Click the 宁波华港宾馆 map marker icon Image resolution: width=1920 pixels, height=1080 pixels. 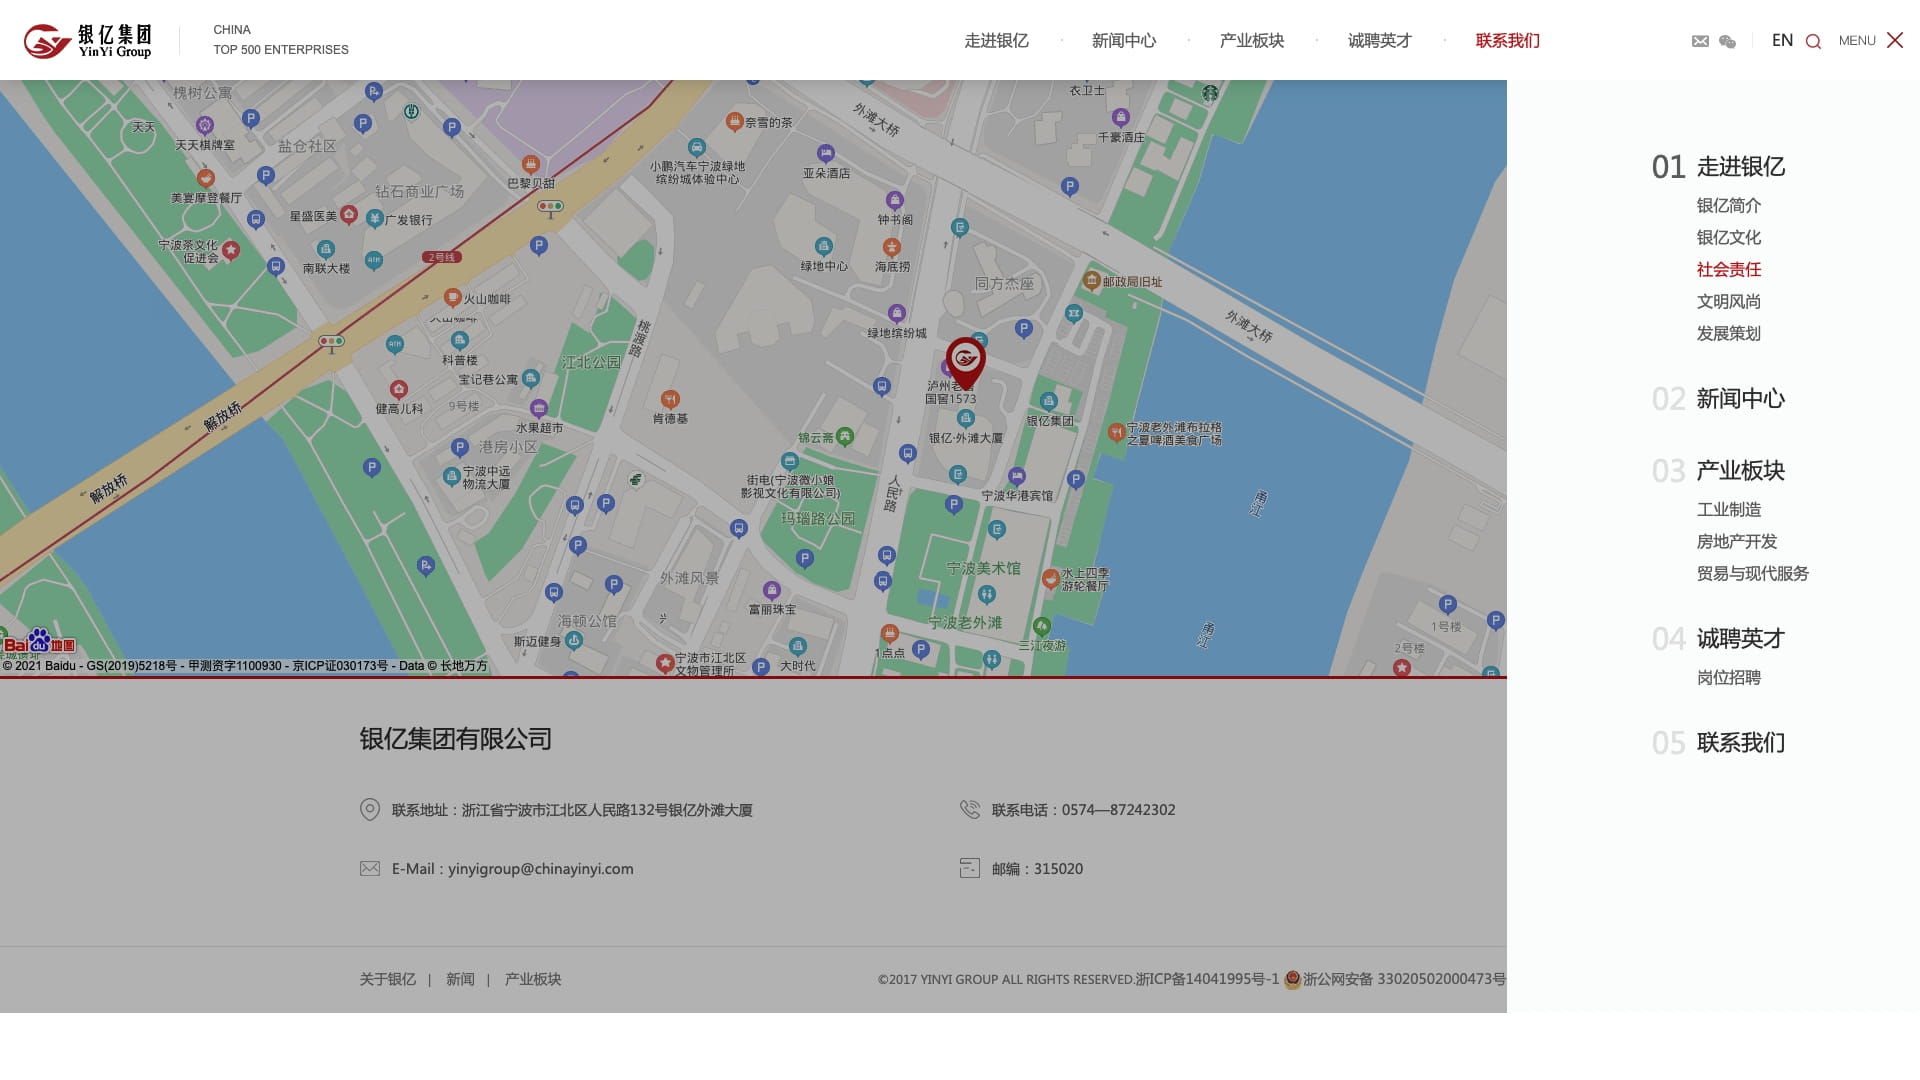[x=1017, y=476]
